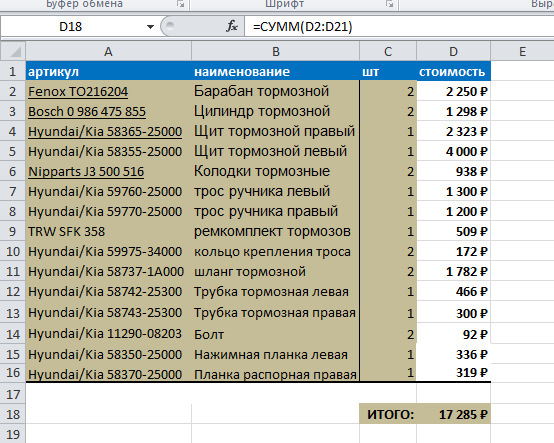The image size is (554, 443).
Task: Click the Select All corner triangle
Action: tap(13, 52)
